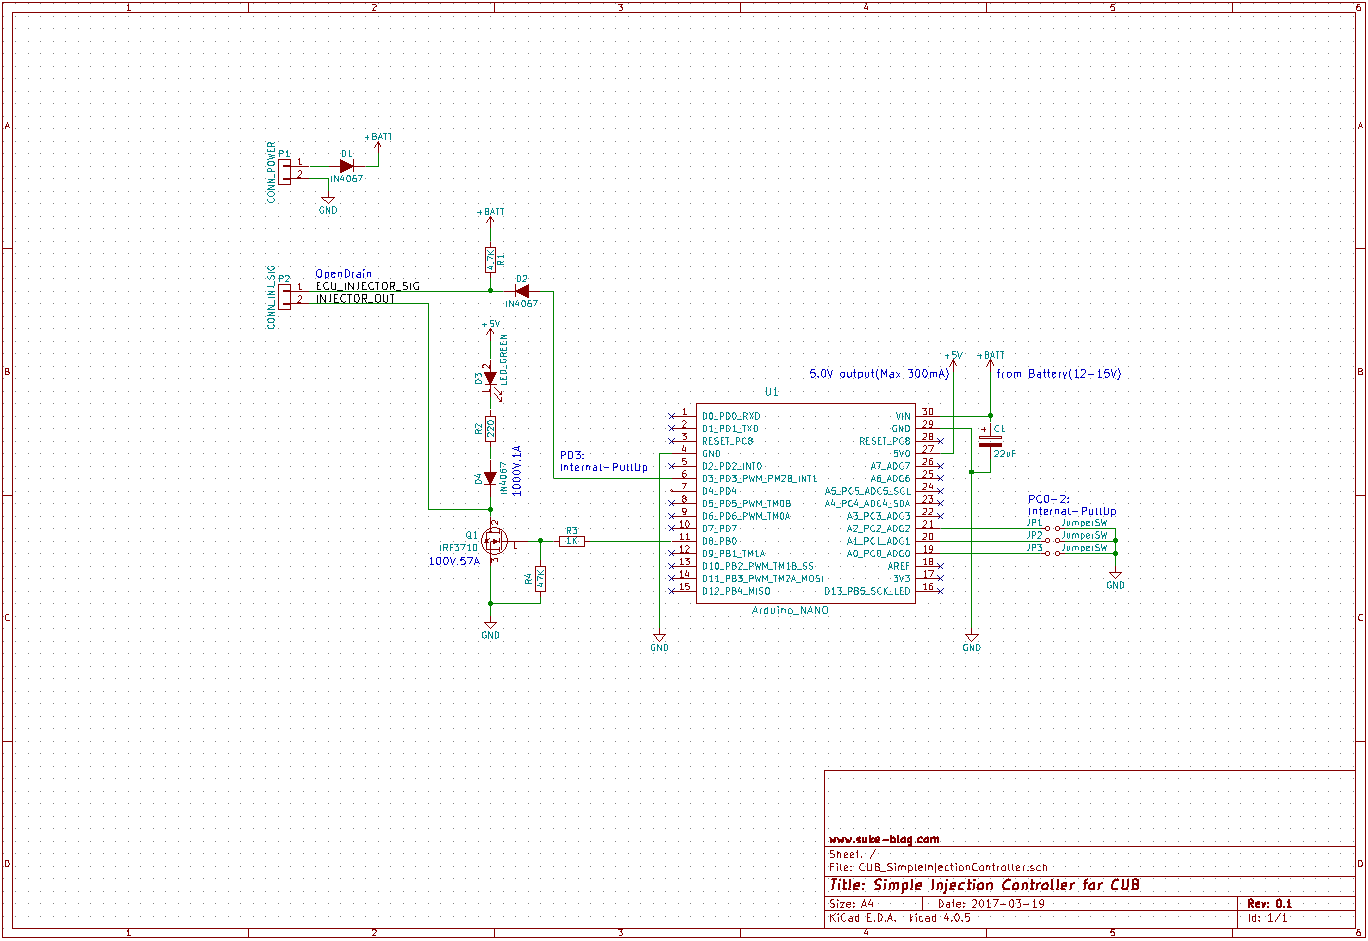This screenshot has height=941, width=1368.
Task: Click the AREF pin label on U1
Action: (x=899, y=566)
